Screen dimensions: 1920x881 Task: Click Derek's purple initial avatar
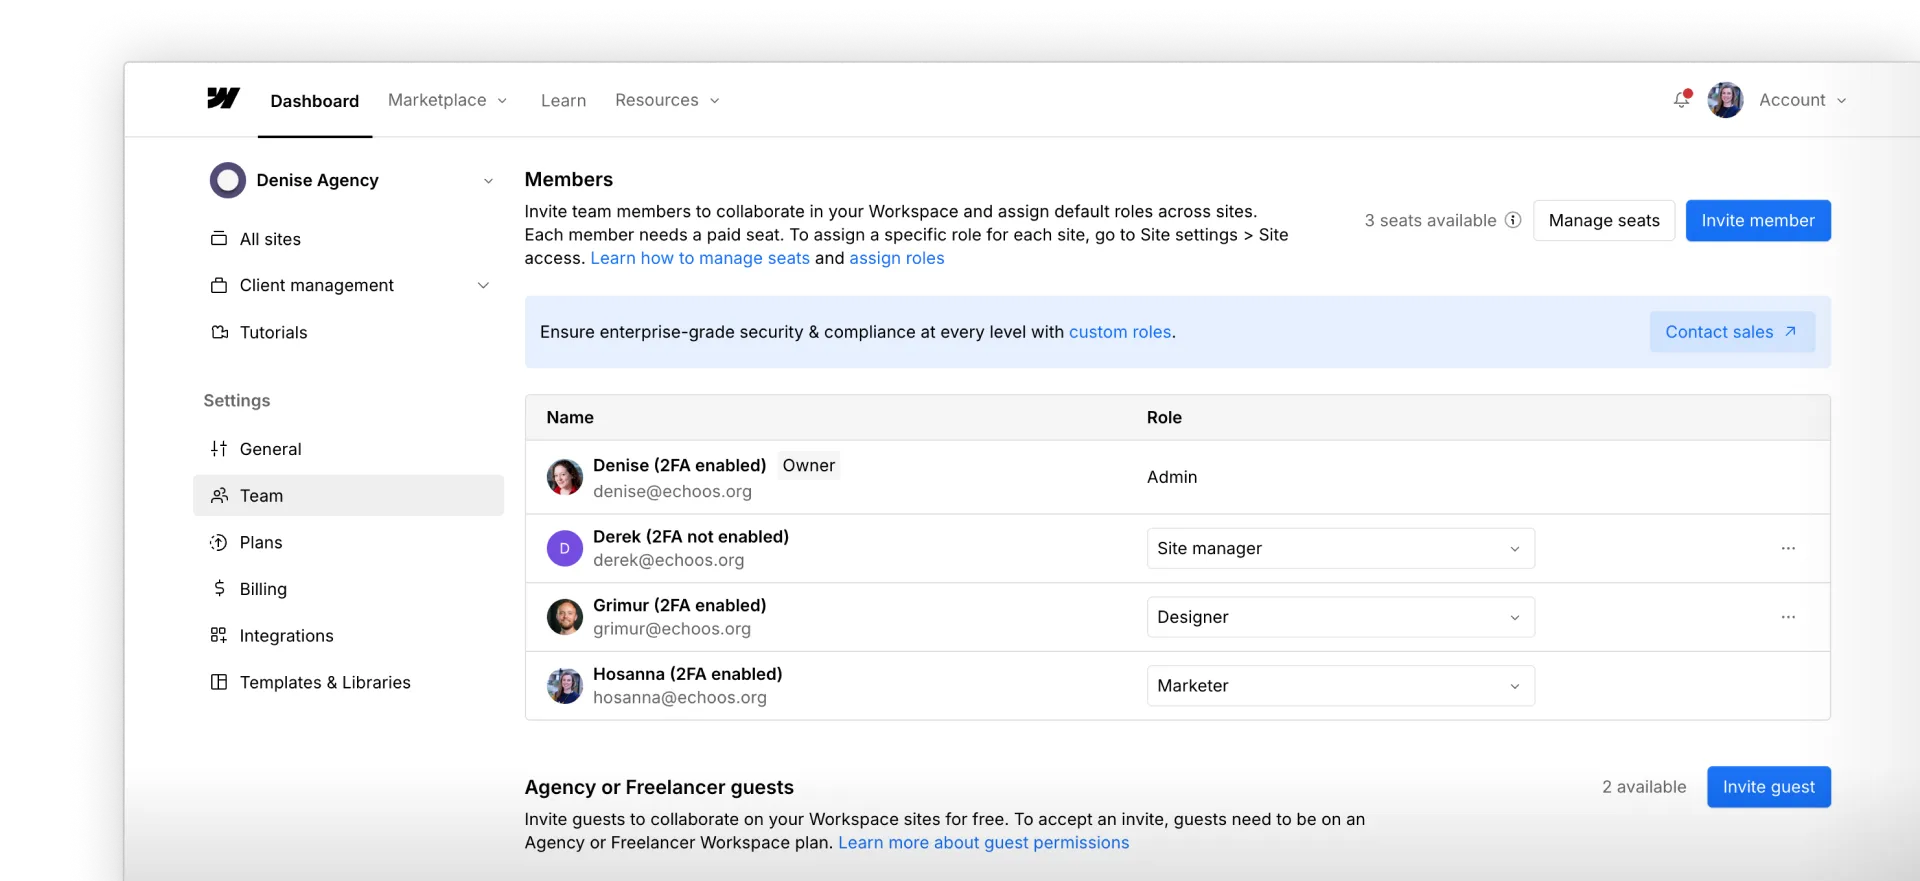coord(565,548)
